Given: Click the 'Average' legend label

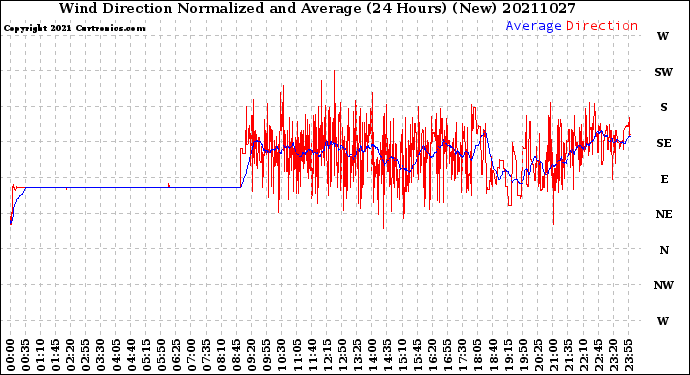Looking at the screenshot, I should [533, 26].
